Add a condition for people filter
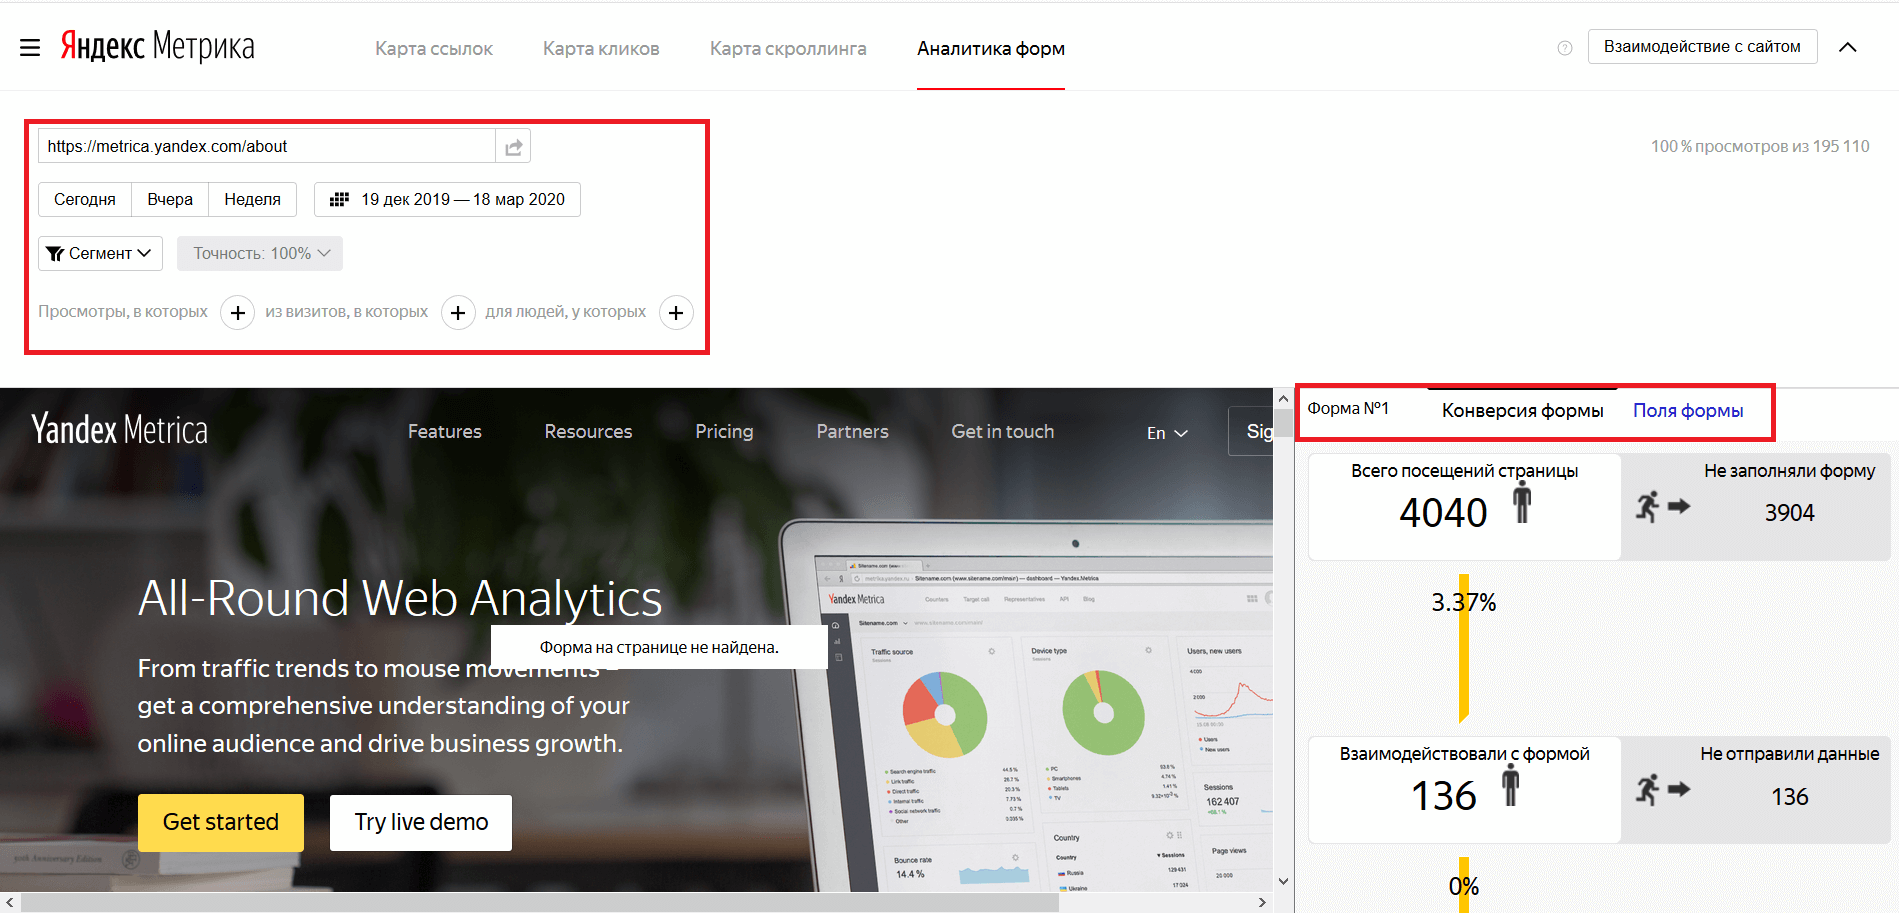Screen dimensions: 1899x913 click(676, 313)
